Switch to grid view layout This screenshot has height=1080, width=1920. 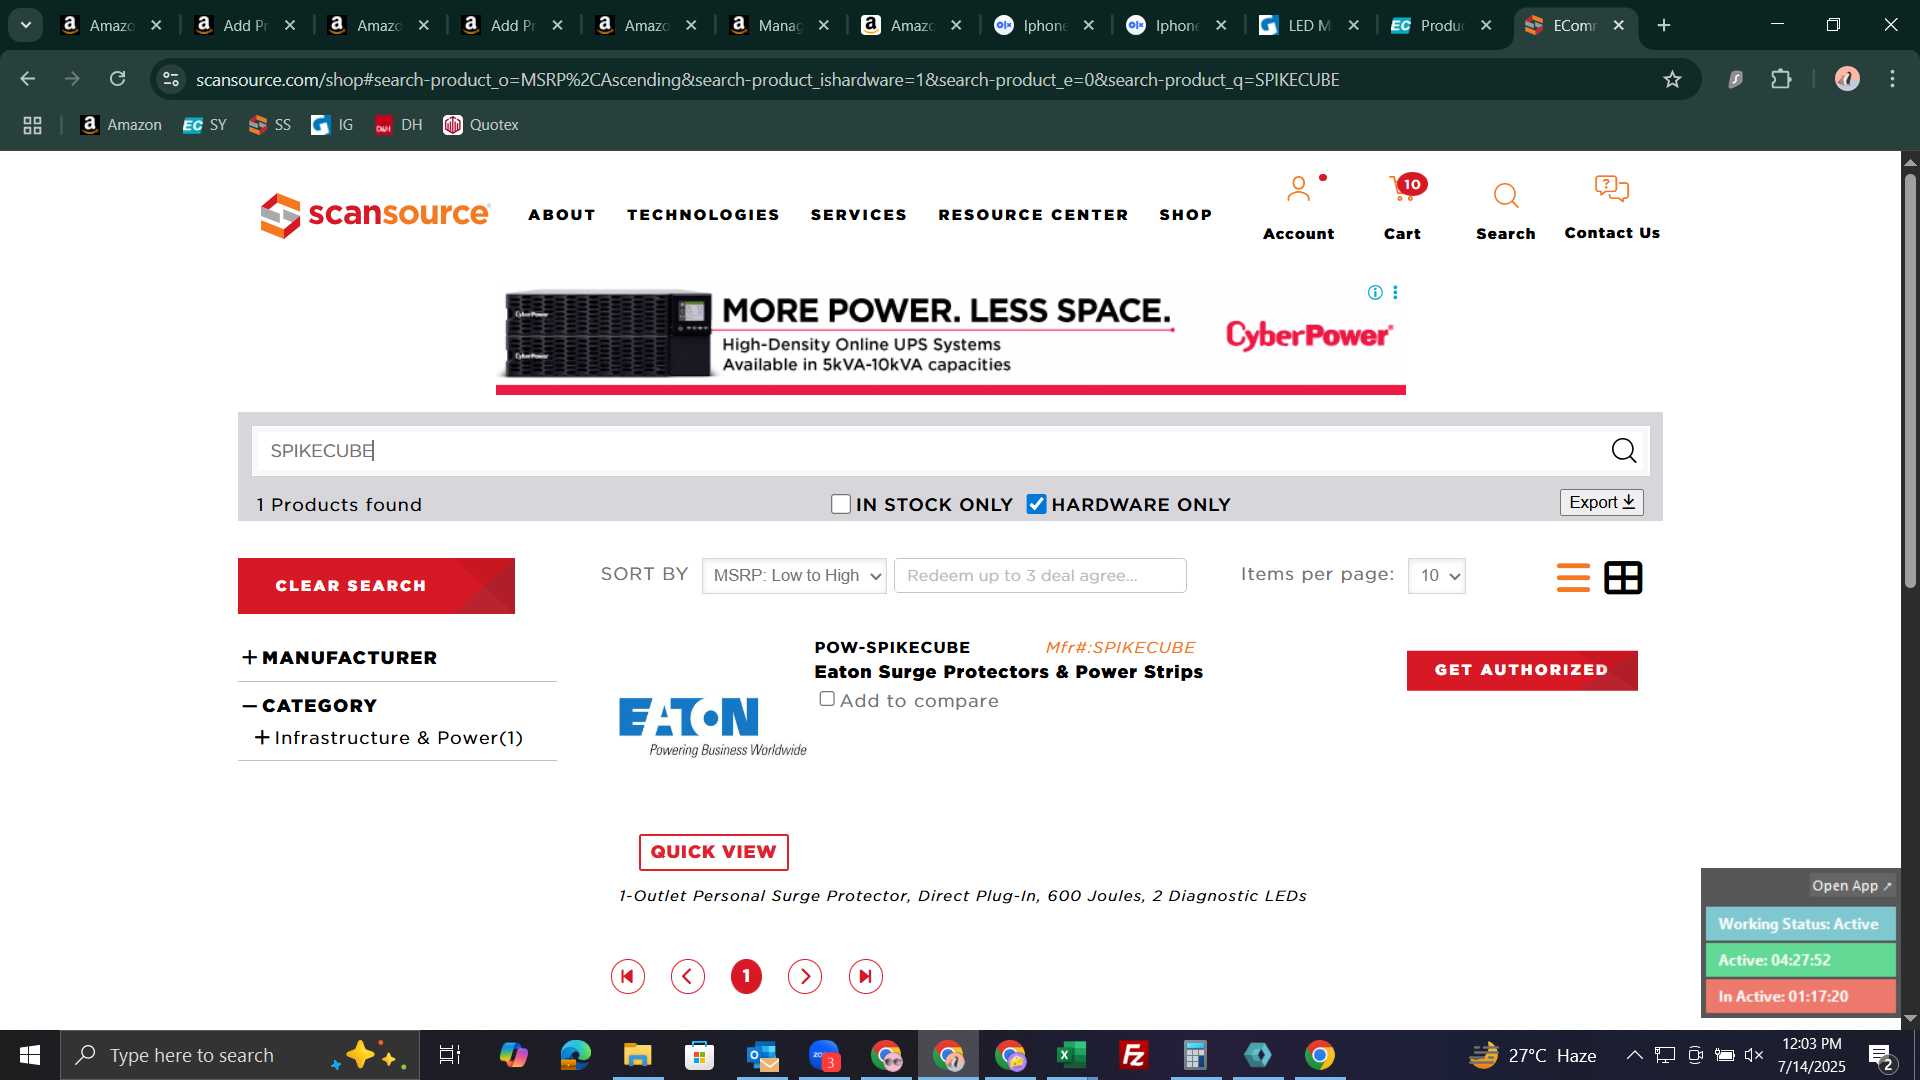pos(1623,577)
